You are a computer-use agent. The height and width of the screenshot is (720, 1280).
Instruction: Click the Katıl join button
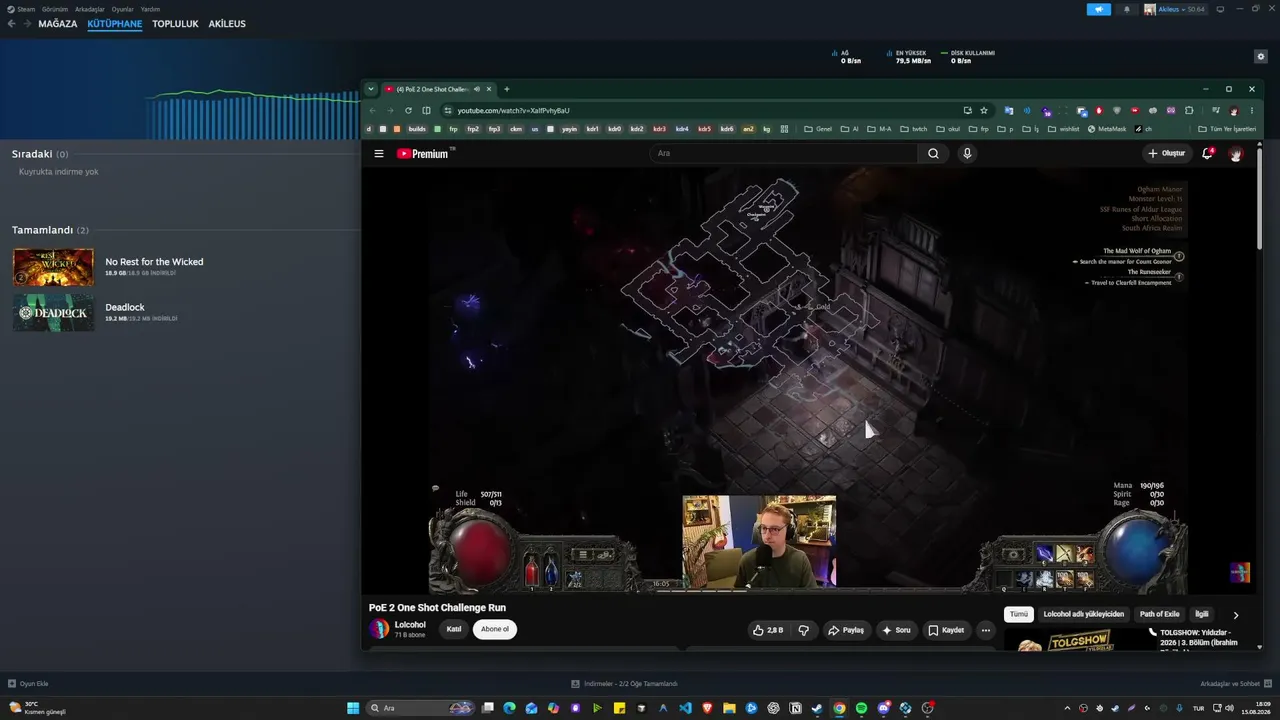click(454, 629)
